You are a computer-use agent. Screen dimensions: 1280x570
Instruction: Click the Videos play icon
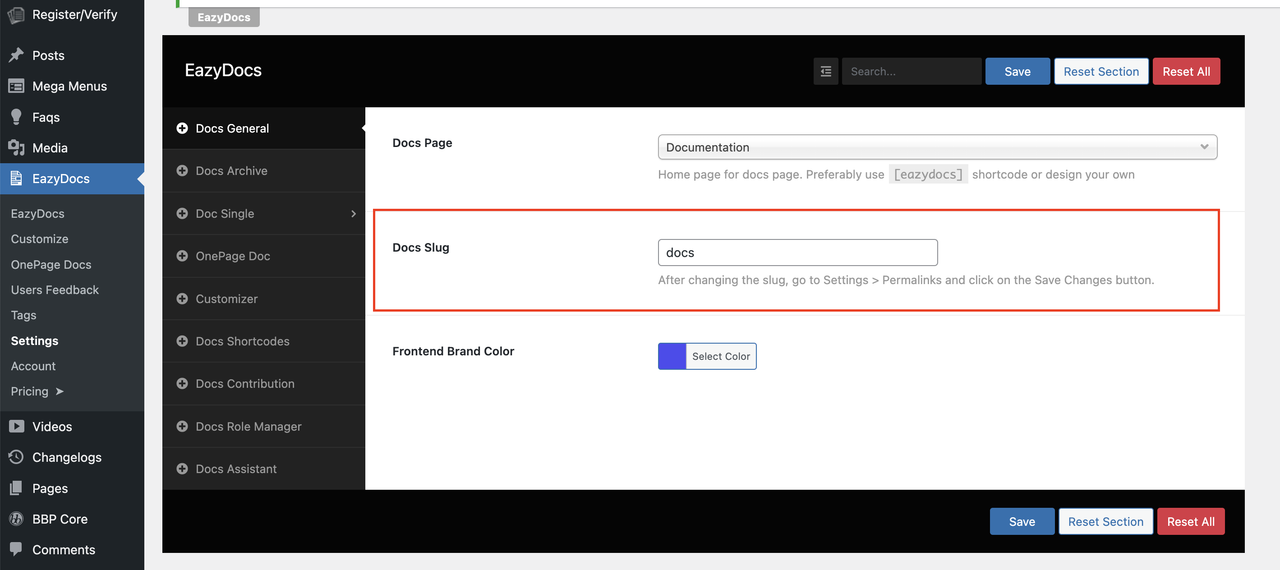(16, 426)
